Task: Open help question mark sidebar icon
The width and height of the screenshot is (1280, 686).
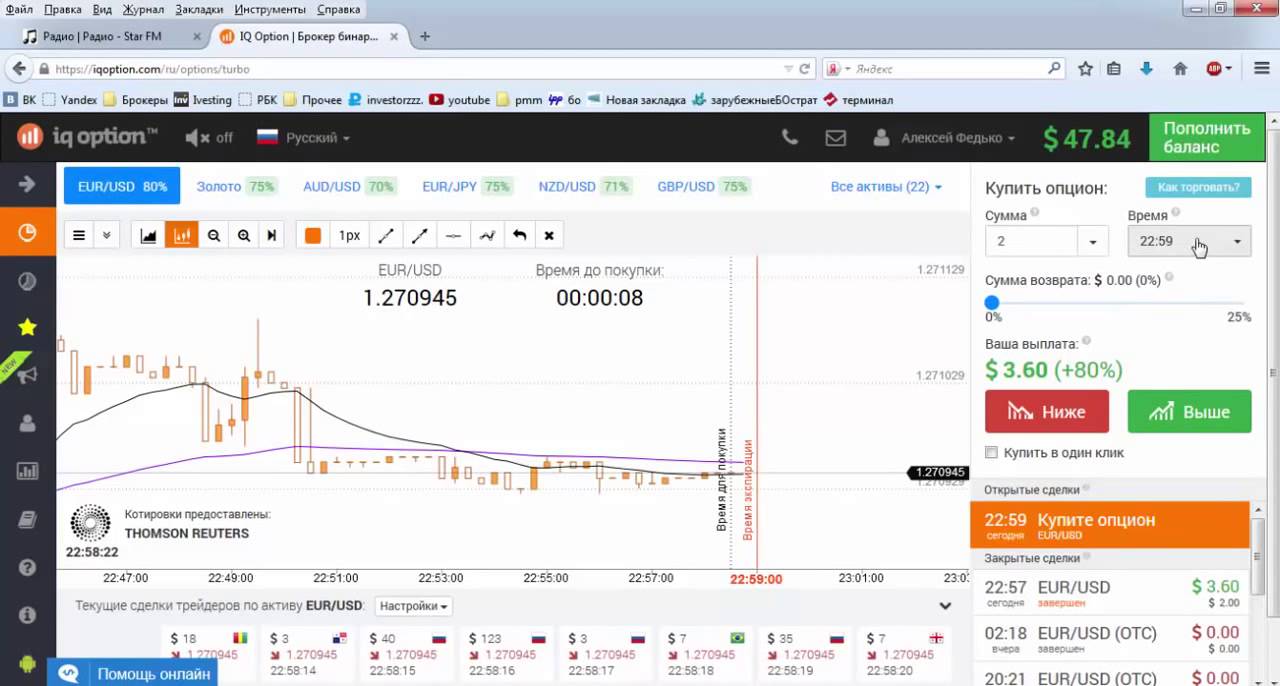Action: 27,567
